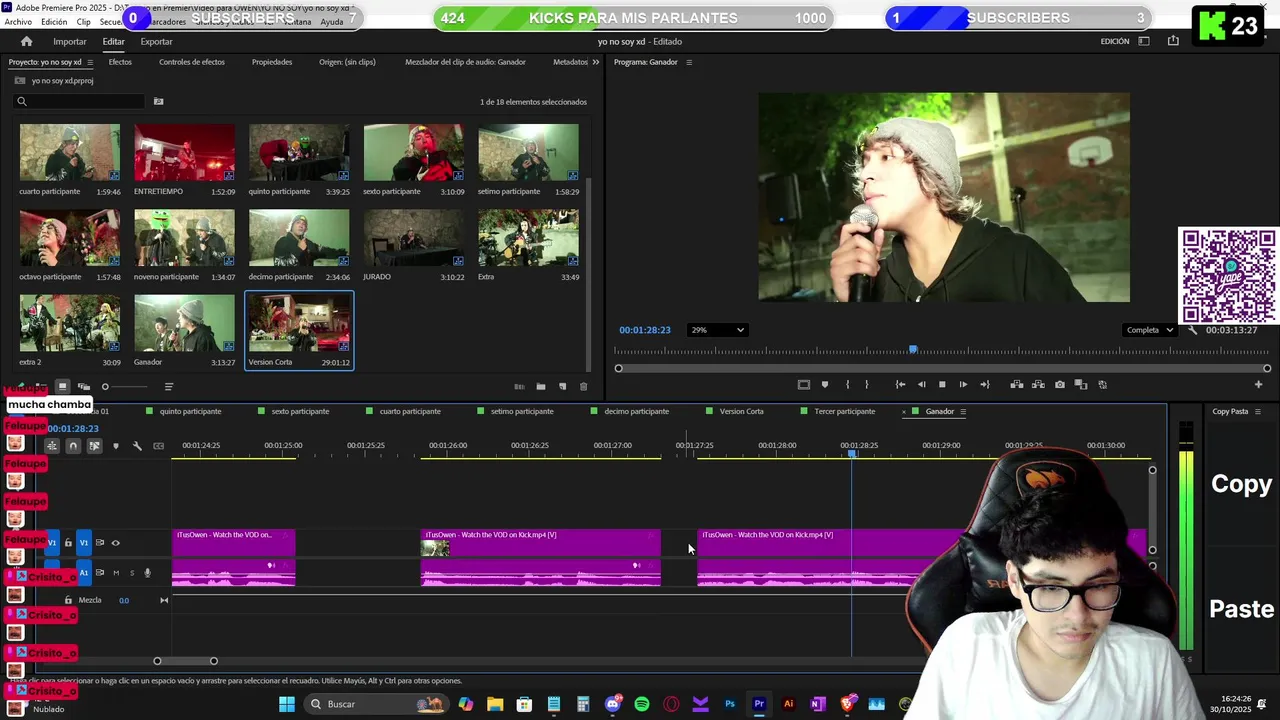The width and height of the screenshot is (1280, 720).
Task: Open Program monitor settings wrench
Action: pos(1192,330)
